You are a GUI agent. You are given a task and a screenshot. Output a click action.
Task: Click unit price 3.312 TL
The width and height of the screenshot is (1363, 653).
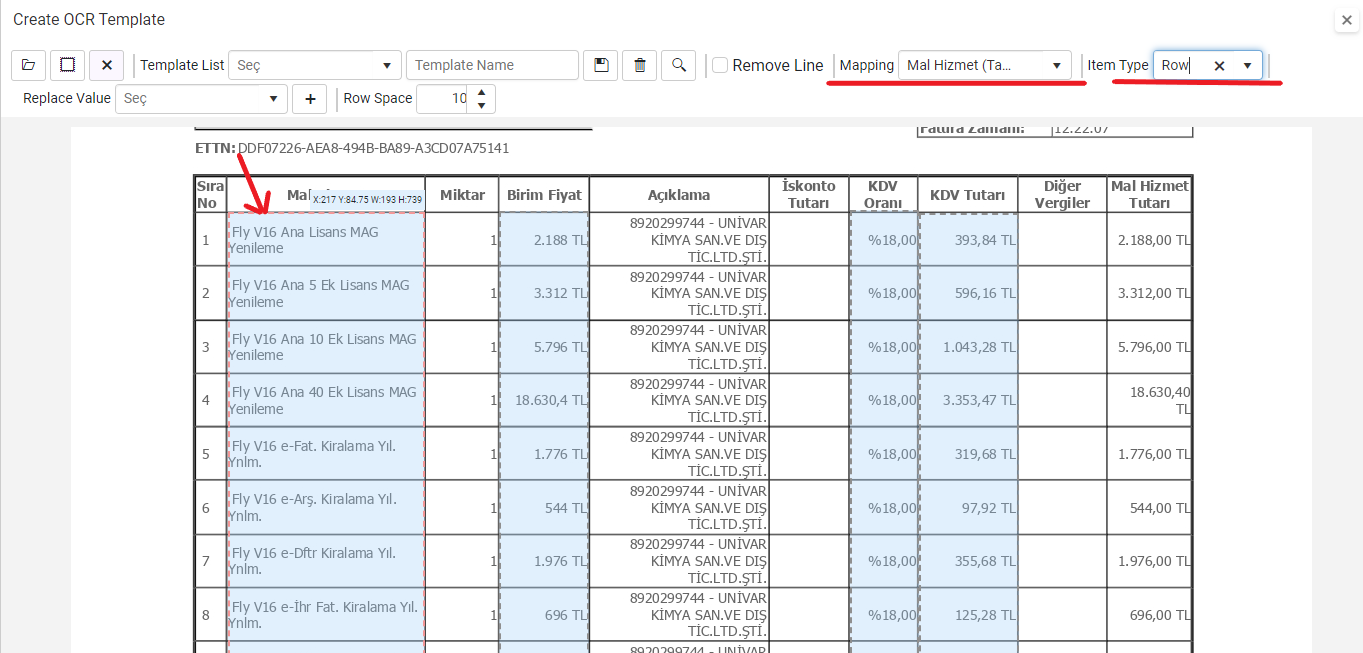click(560, 293)
